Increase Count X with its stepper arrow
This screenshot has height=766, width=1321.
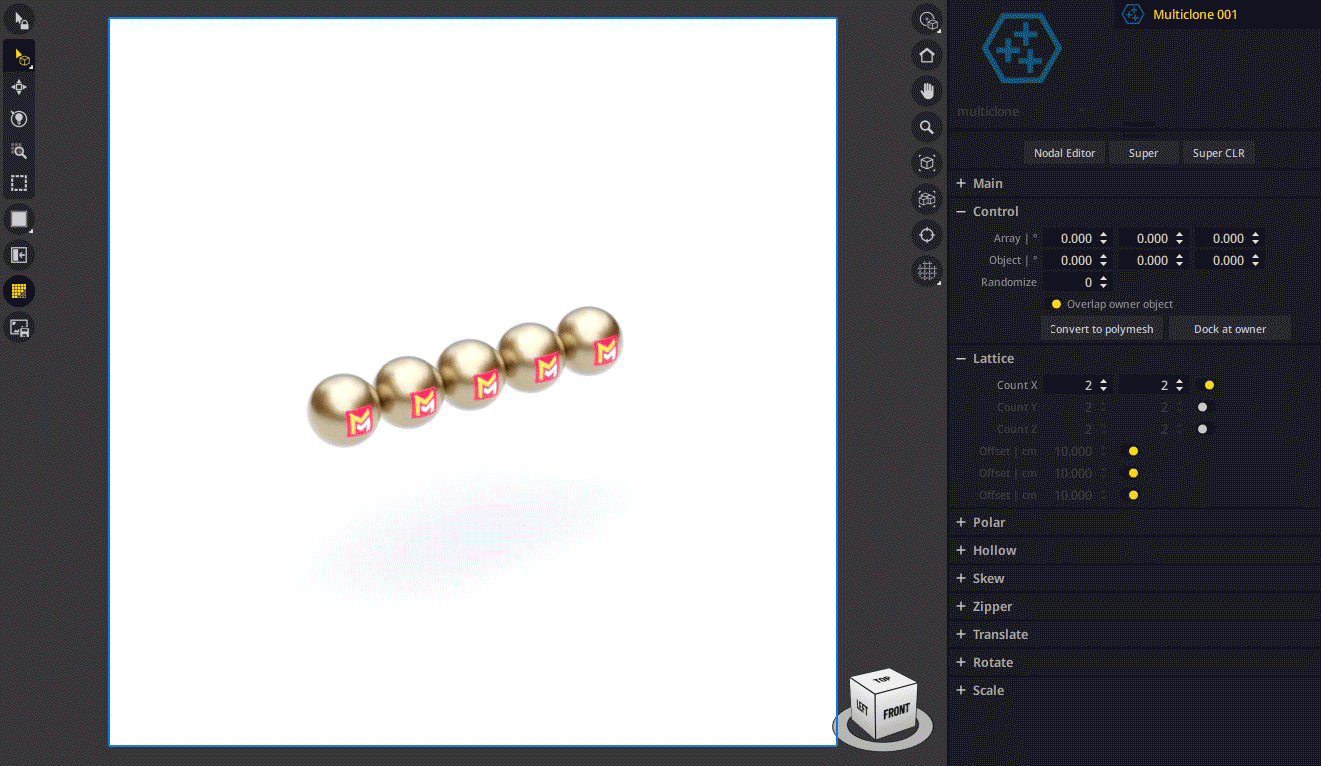point(1103,380)
